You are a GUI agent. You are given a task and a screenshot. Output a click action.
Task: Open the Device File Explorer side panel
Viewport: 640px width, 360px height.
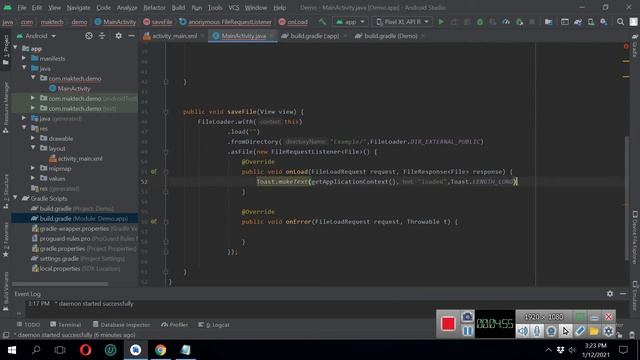tap(635, 238)
